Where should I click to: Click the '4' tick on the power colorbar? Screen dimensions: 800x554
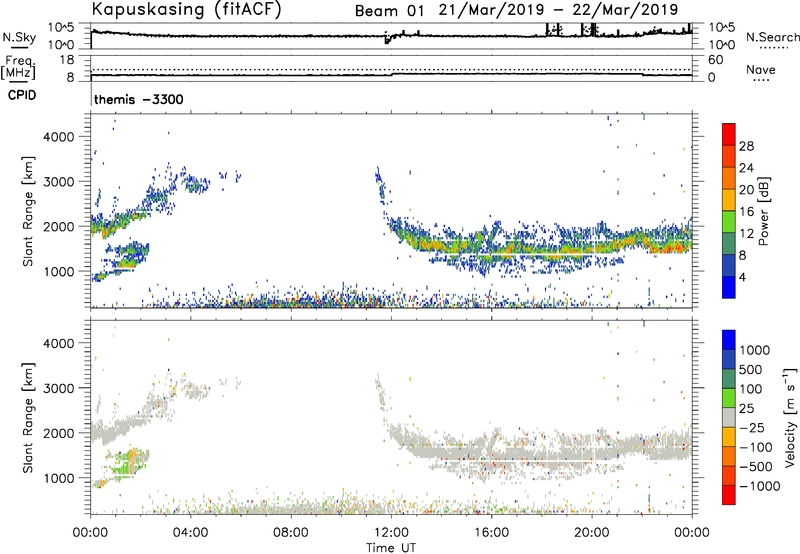tap(742, 277)
